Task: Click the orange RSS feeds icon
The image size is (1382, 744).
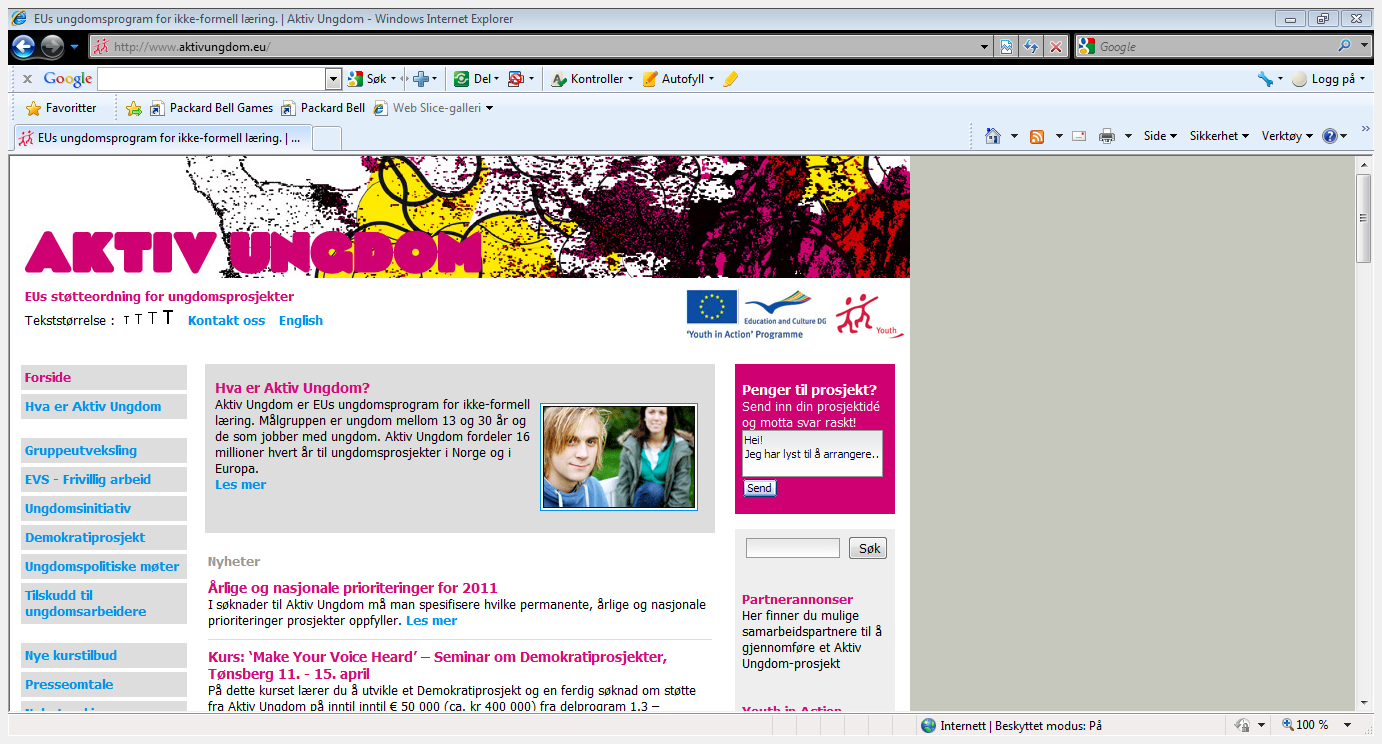Action: pos(1037,136)
